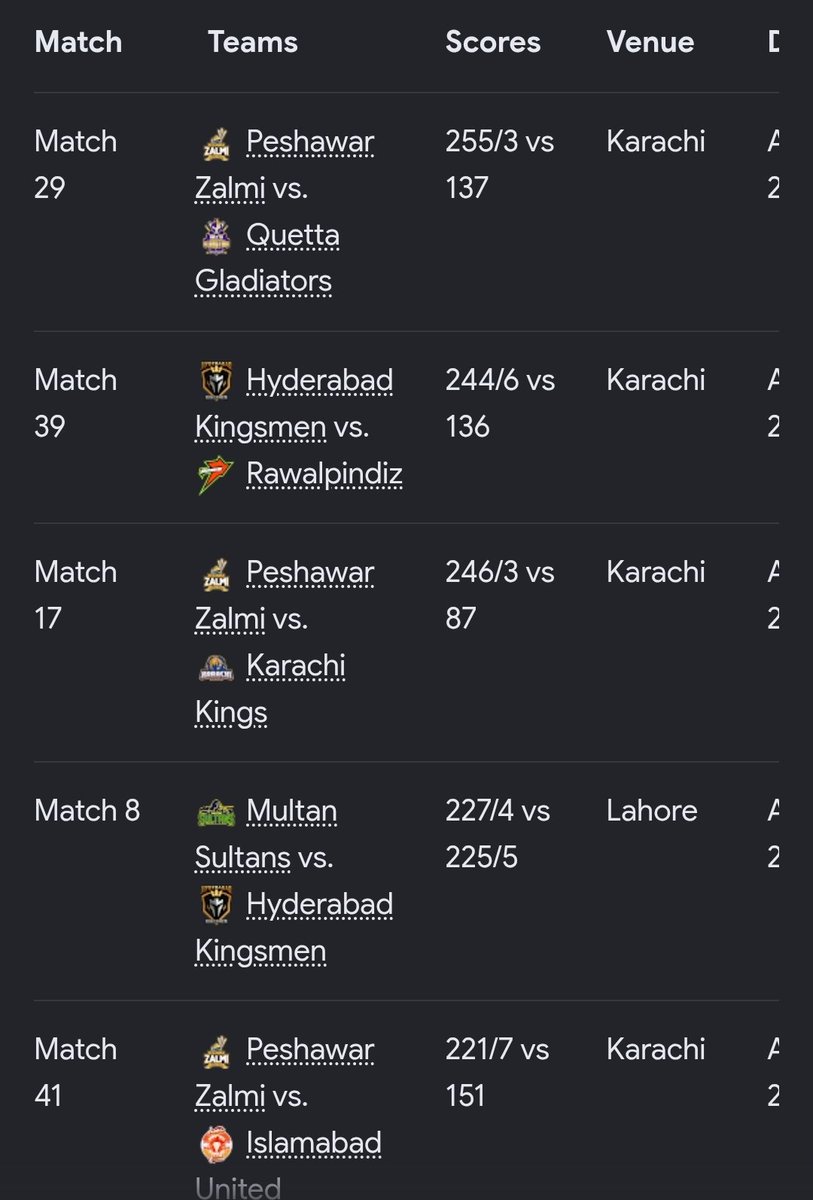Select the Match column header
The height and width of the screenshot is (1200, 813).
pos(78,42)
